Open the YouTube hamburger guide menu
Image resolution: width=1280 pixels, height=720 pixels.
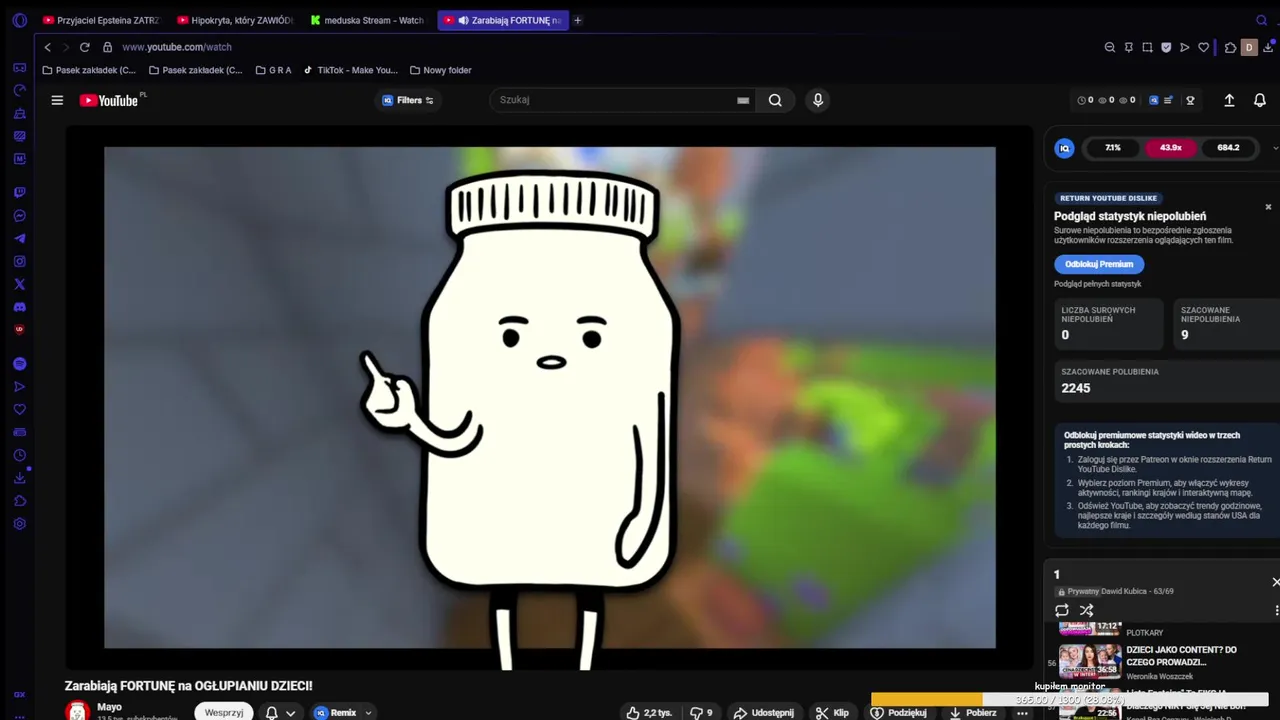[57, 100]
